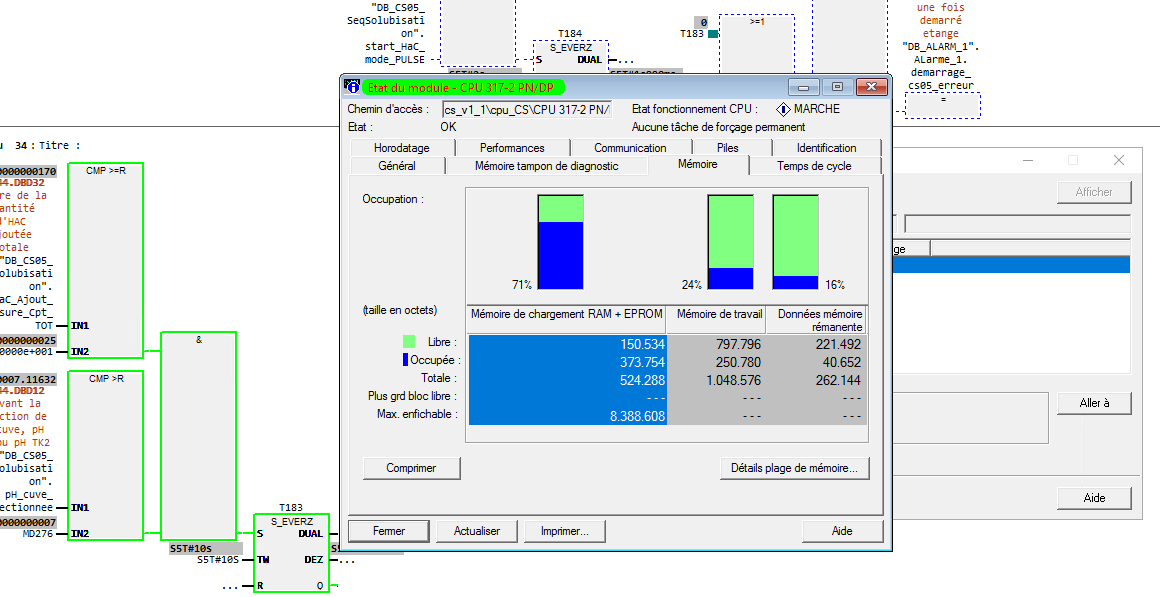Refresh the data with Actualiser
Image resolution: width=1160 pixels, height=597 pixels.
pyautogui.click(x=476, y=531)
